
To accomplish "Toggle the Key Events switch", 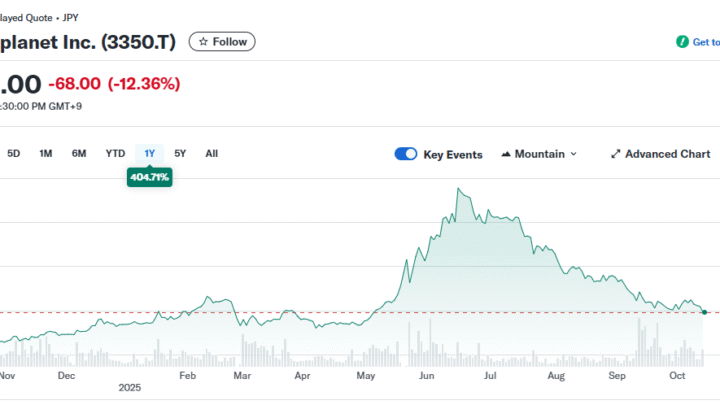I will (406, 154).
